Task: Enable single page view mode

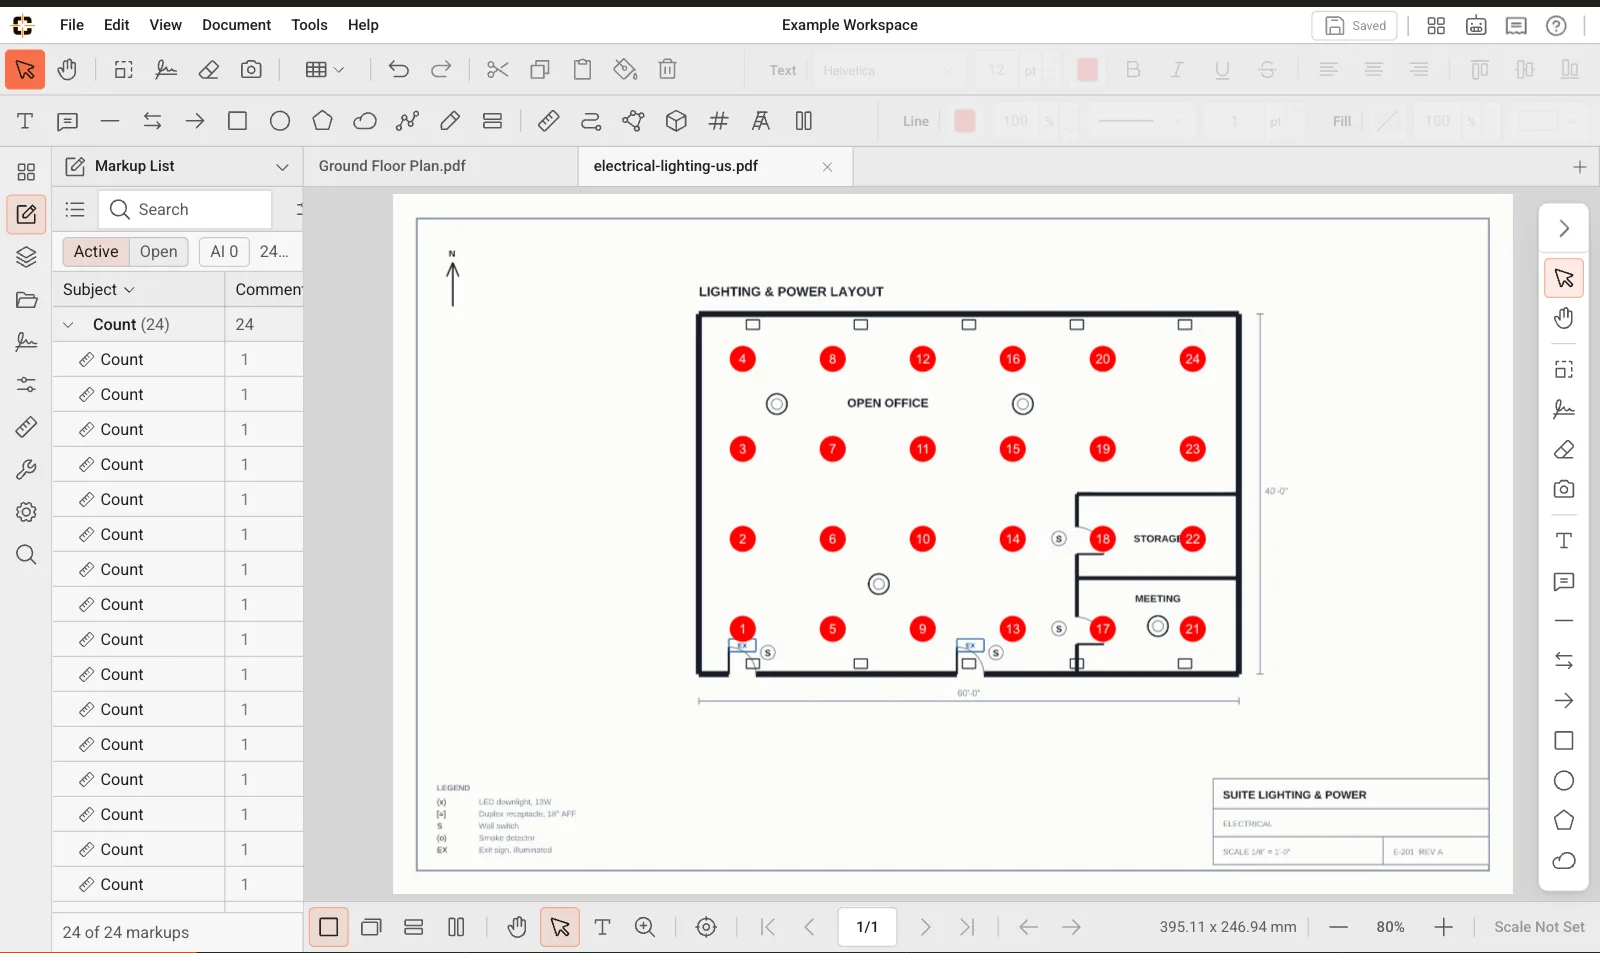Action: (328, 928)
